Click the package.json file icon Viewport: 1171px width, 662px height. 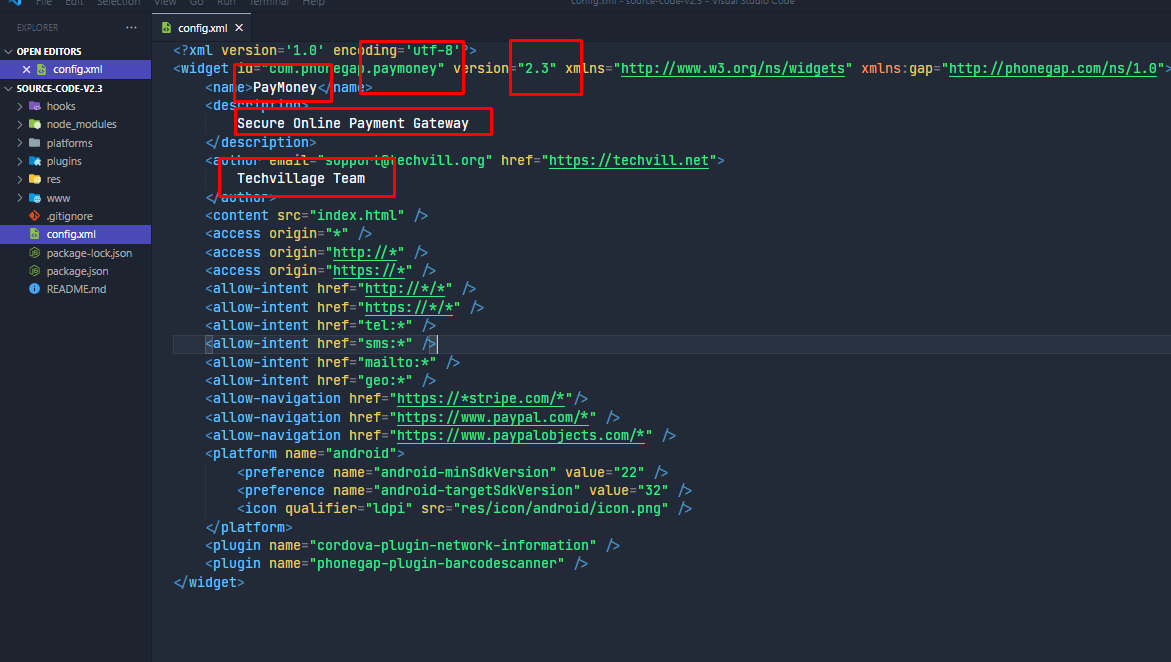(x=35, y=271)
